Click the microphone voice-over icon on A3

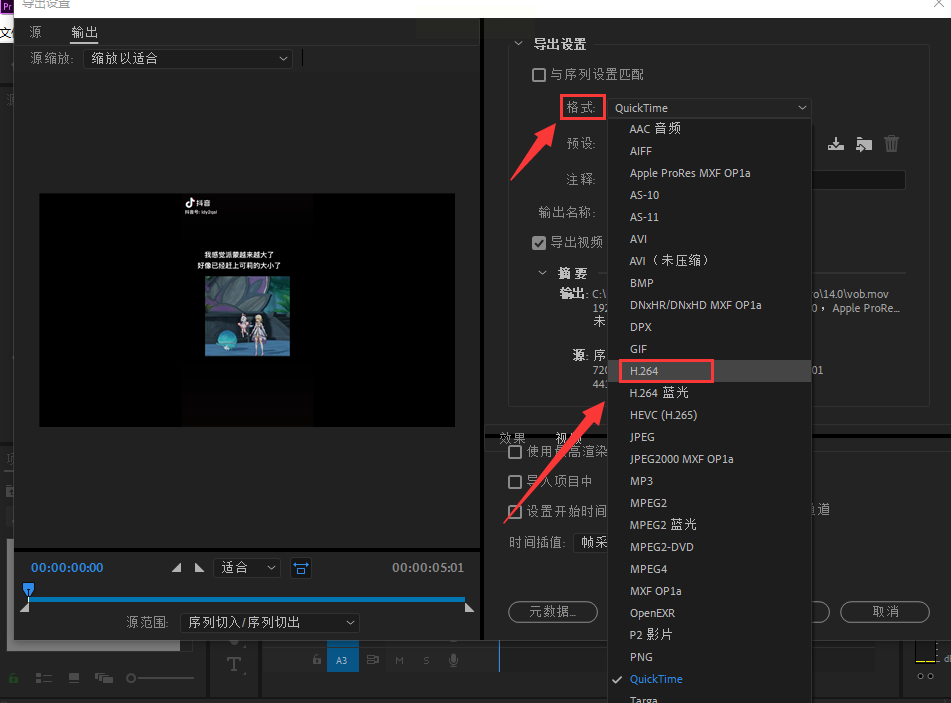click(453, 660)
